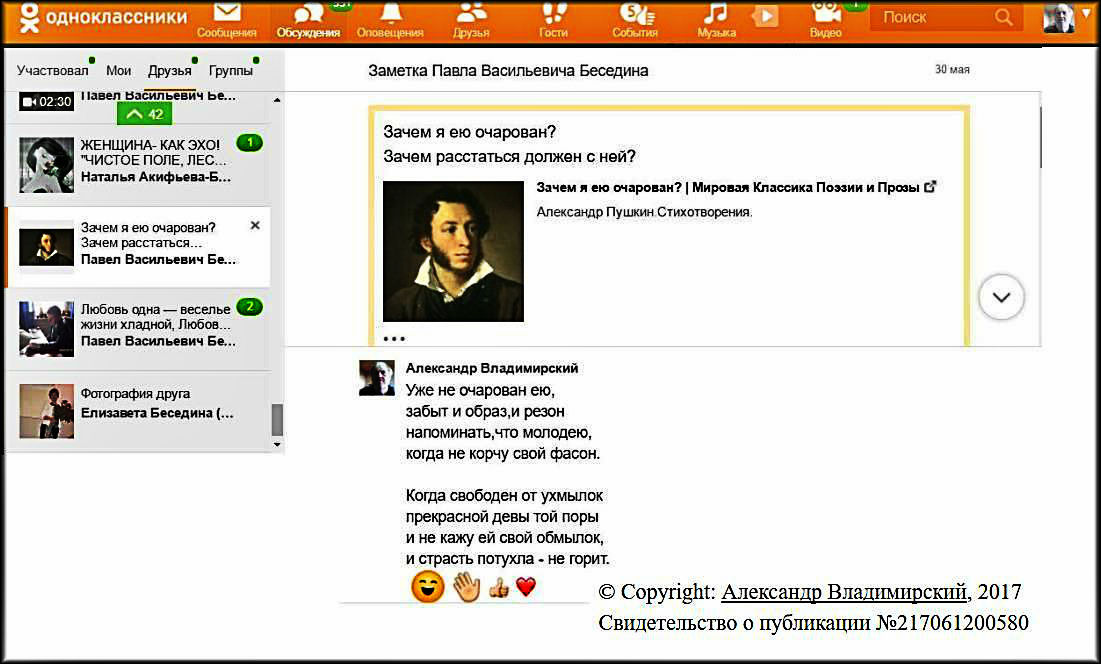Expand the note with round chevron button

(x=1001, y=298)
